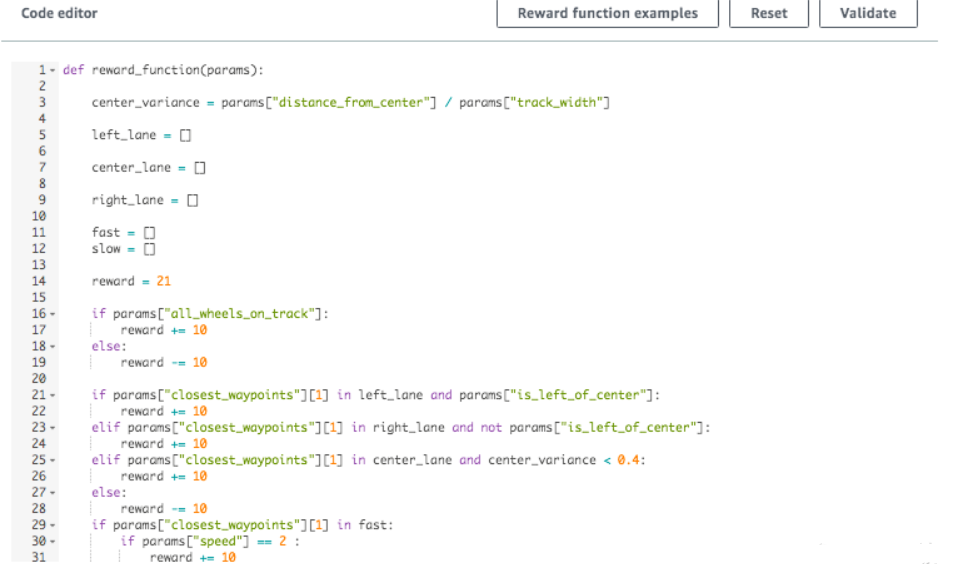Click 'reward -= 10' on line 19
The width and height of the screenshot is (953, 574).
pos(163,362)
